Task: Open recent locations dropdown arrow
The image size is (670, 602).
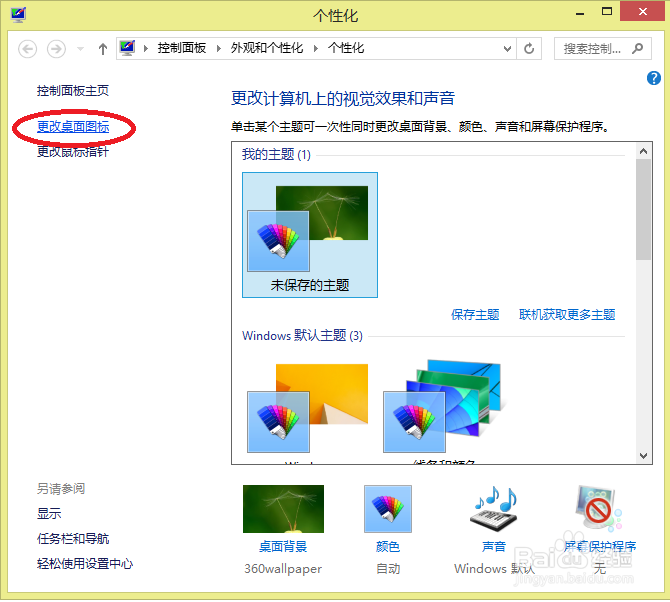Action: coord(80,49)
